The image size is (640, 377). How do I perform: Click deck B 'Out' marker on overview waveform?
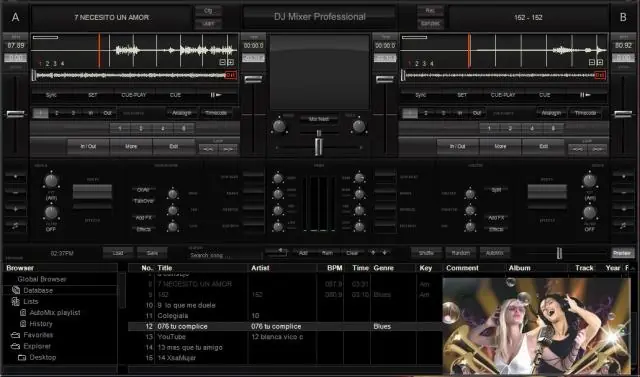coord(600,75)
